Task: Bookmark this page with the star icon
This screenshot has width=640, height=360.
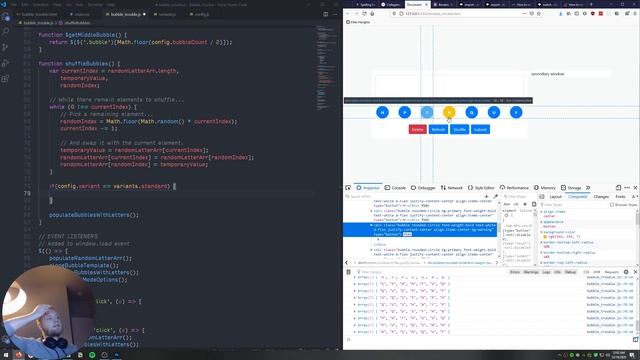Action: point(539,13)
